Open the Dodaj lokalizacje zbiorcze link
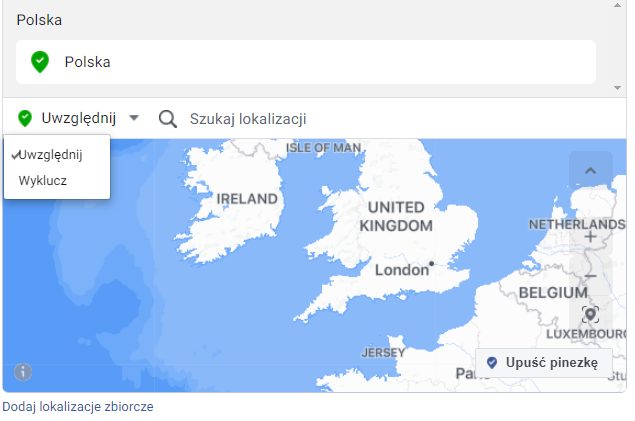Image resolution: width=635 pixels, height=421 pixels. tap(77, 407)
